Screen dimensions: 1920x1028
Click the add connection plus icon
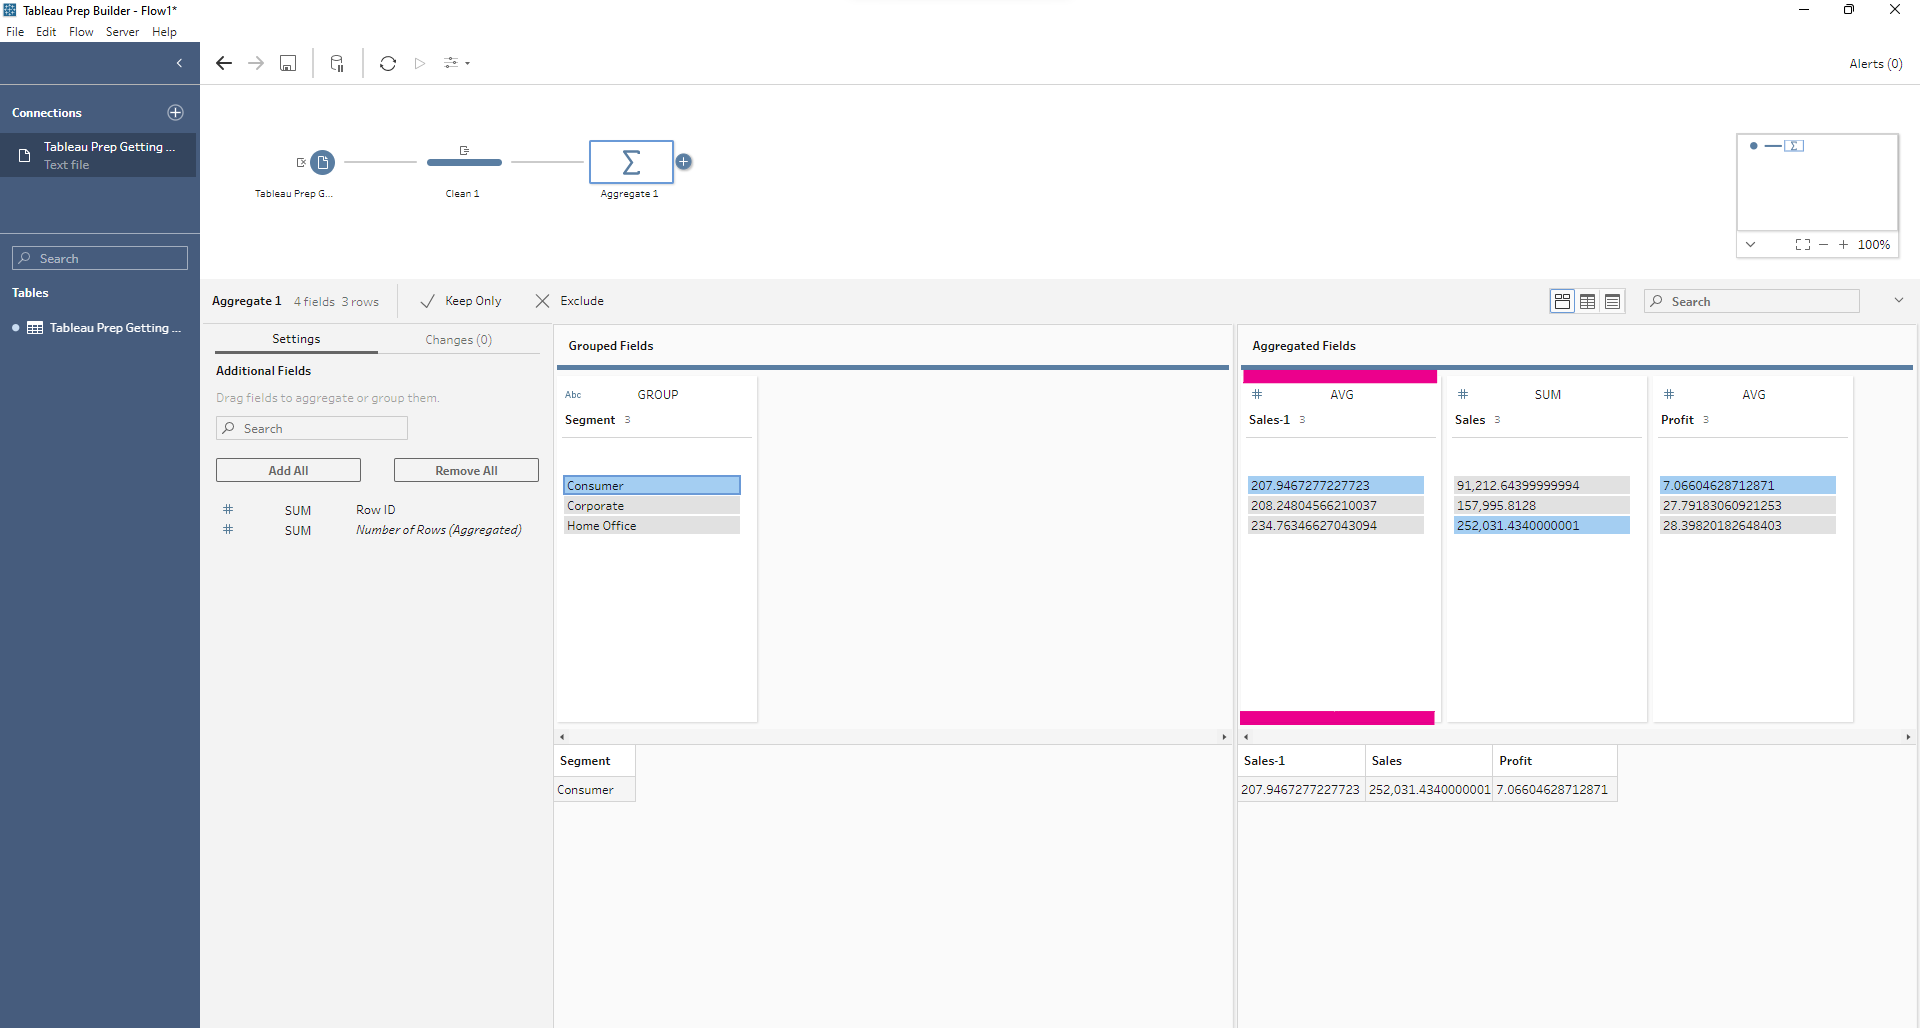[176, 113]
